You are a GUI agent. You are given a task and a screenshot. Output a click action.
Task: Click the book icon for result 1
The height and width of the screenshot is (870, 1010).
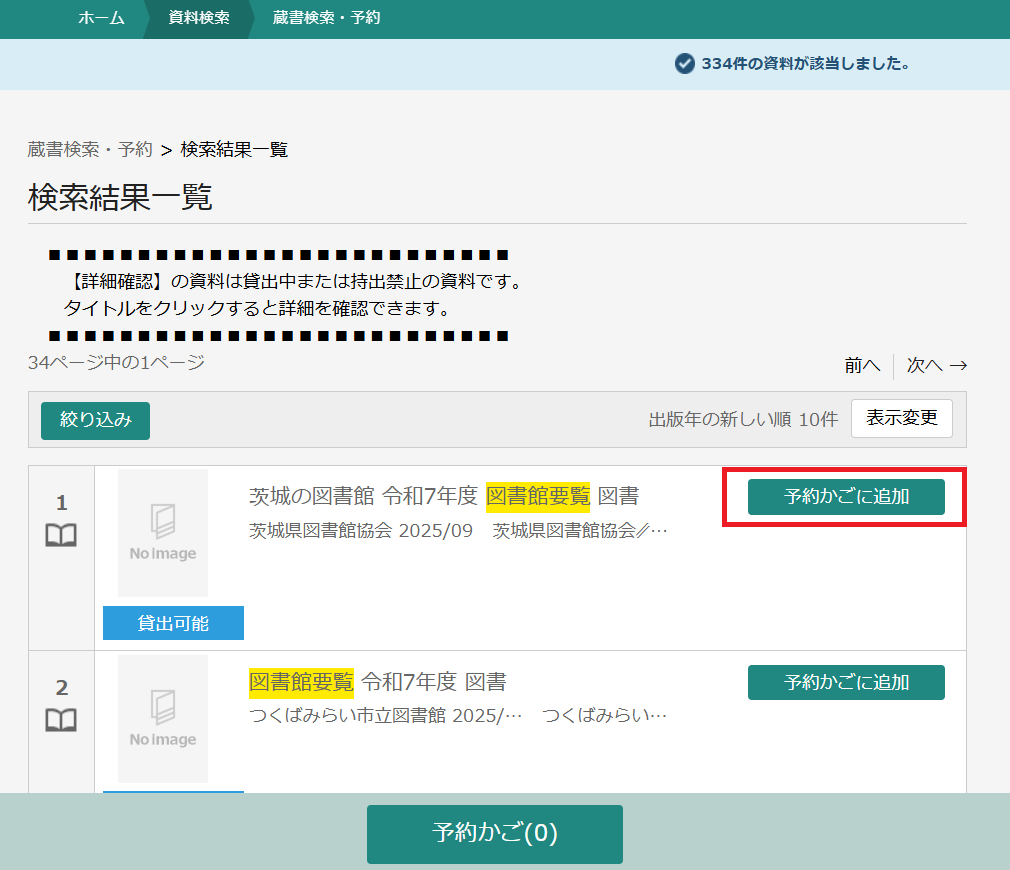click(61, 537)
